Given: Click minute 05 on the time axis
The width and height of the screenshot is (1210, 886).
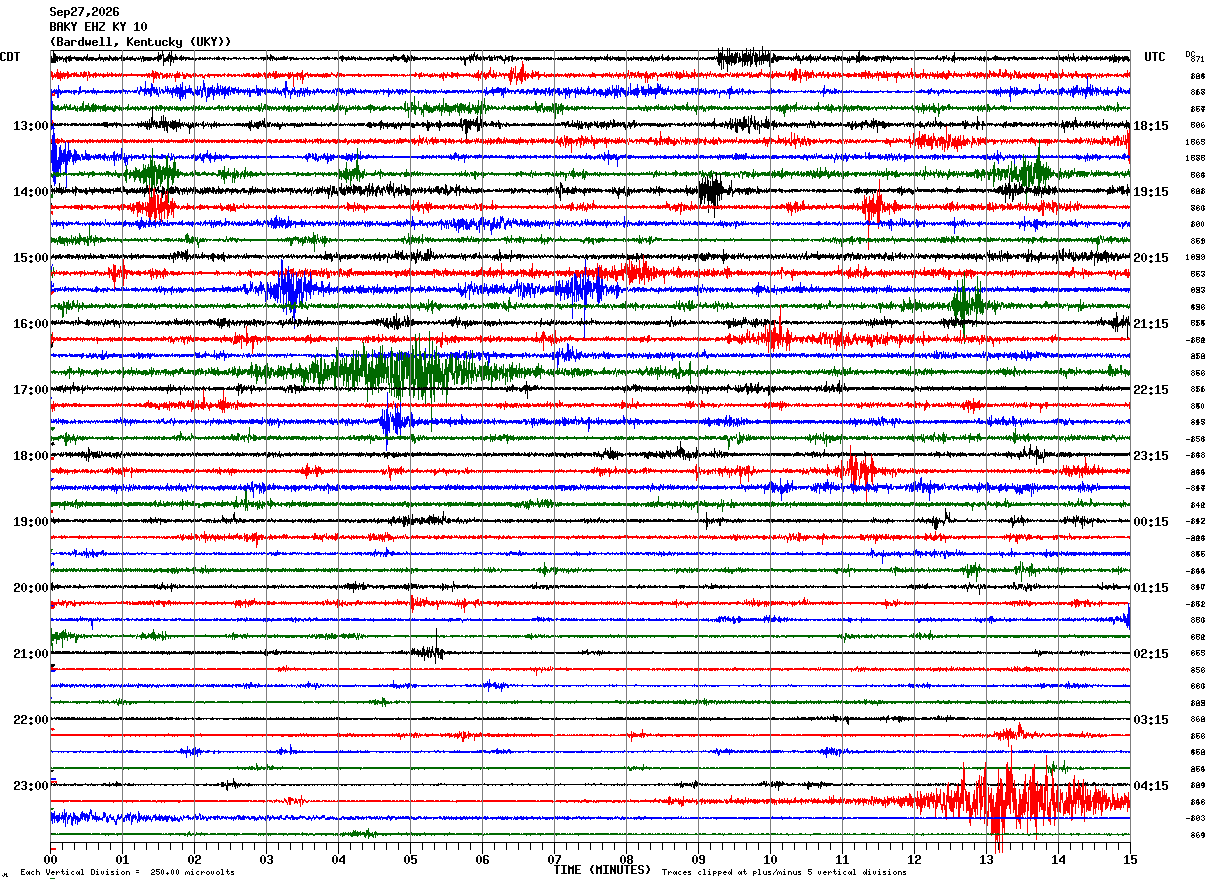Looking at the screenshot, I should (410, 859).
